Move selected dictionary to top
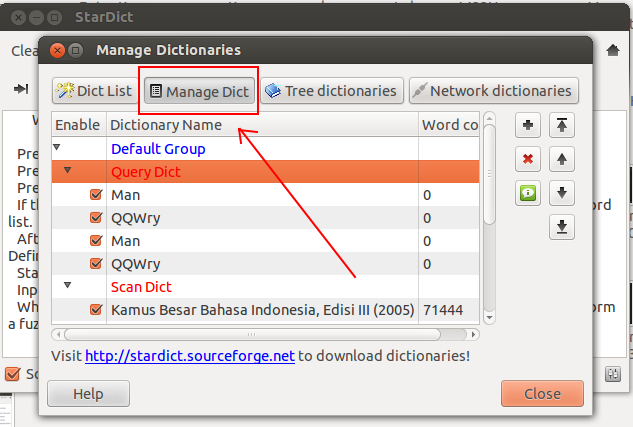 tap(562, 125)
